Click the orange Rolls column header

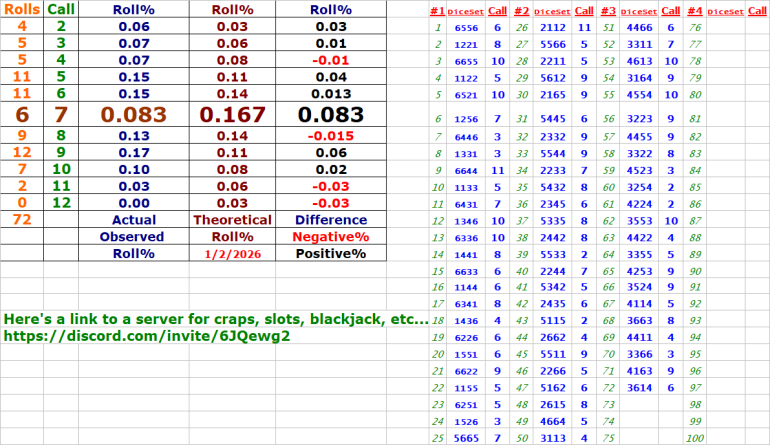[21, 9]
